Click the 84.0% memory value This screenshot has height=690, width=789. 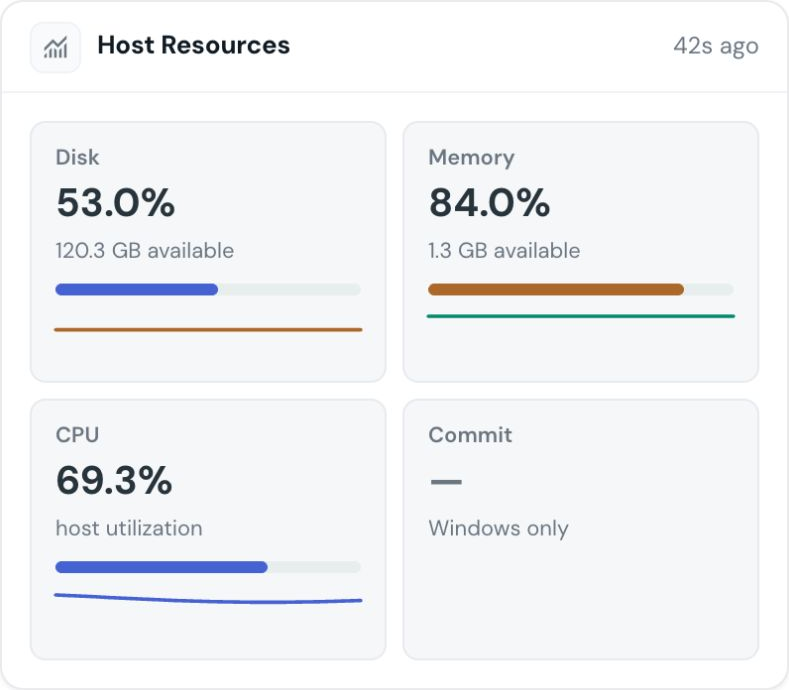489,202
